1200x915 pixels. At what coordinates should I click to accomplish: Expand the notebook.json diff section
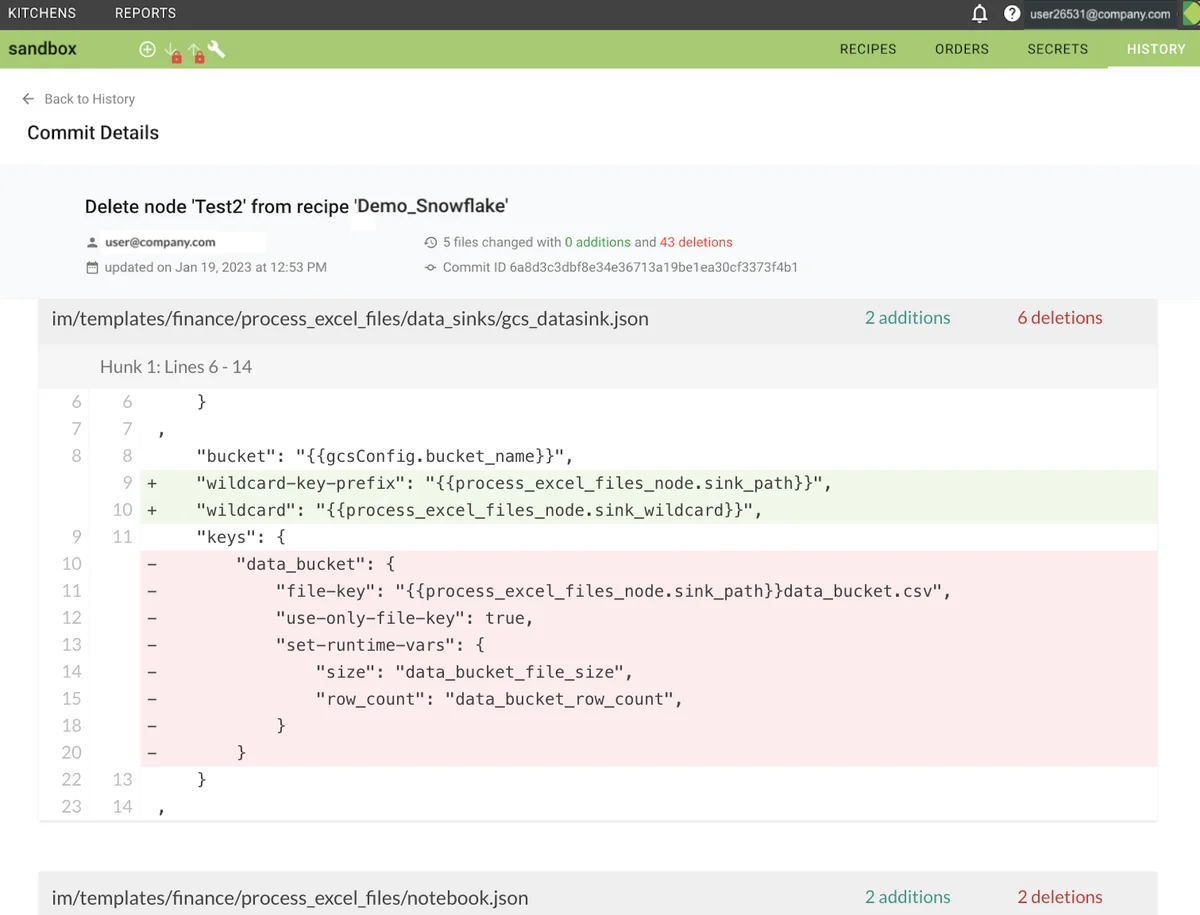pos(290,897)
